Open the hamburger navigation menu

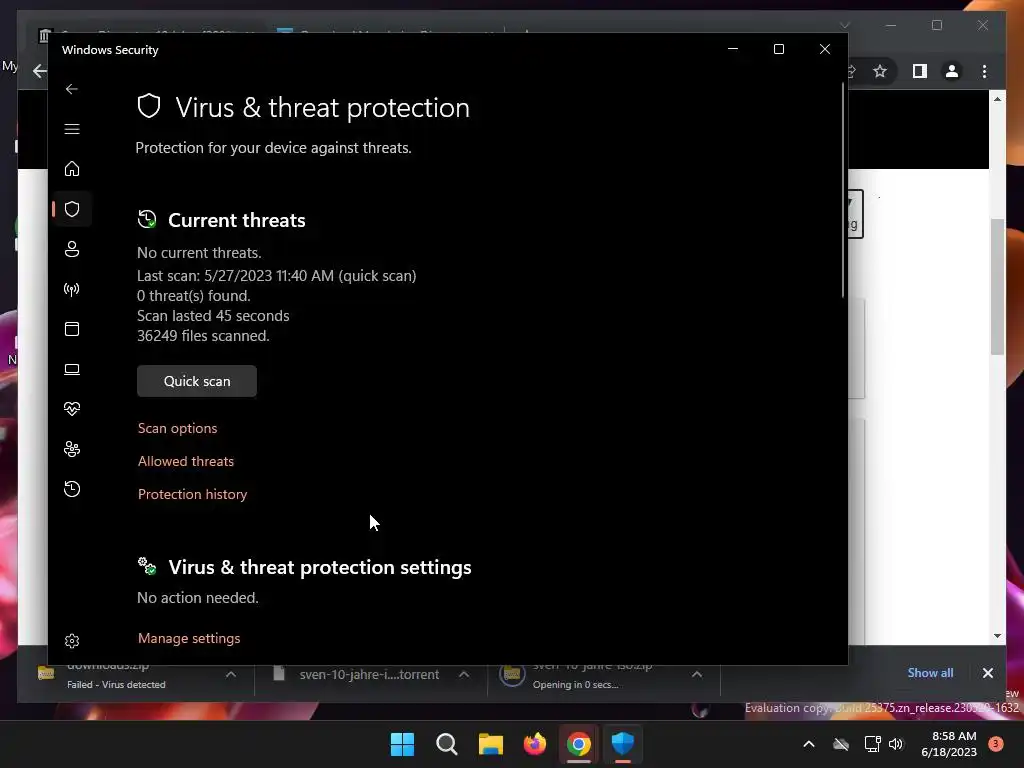coord(72,129)
